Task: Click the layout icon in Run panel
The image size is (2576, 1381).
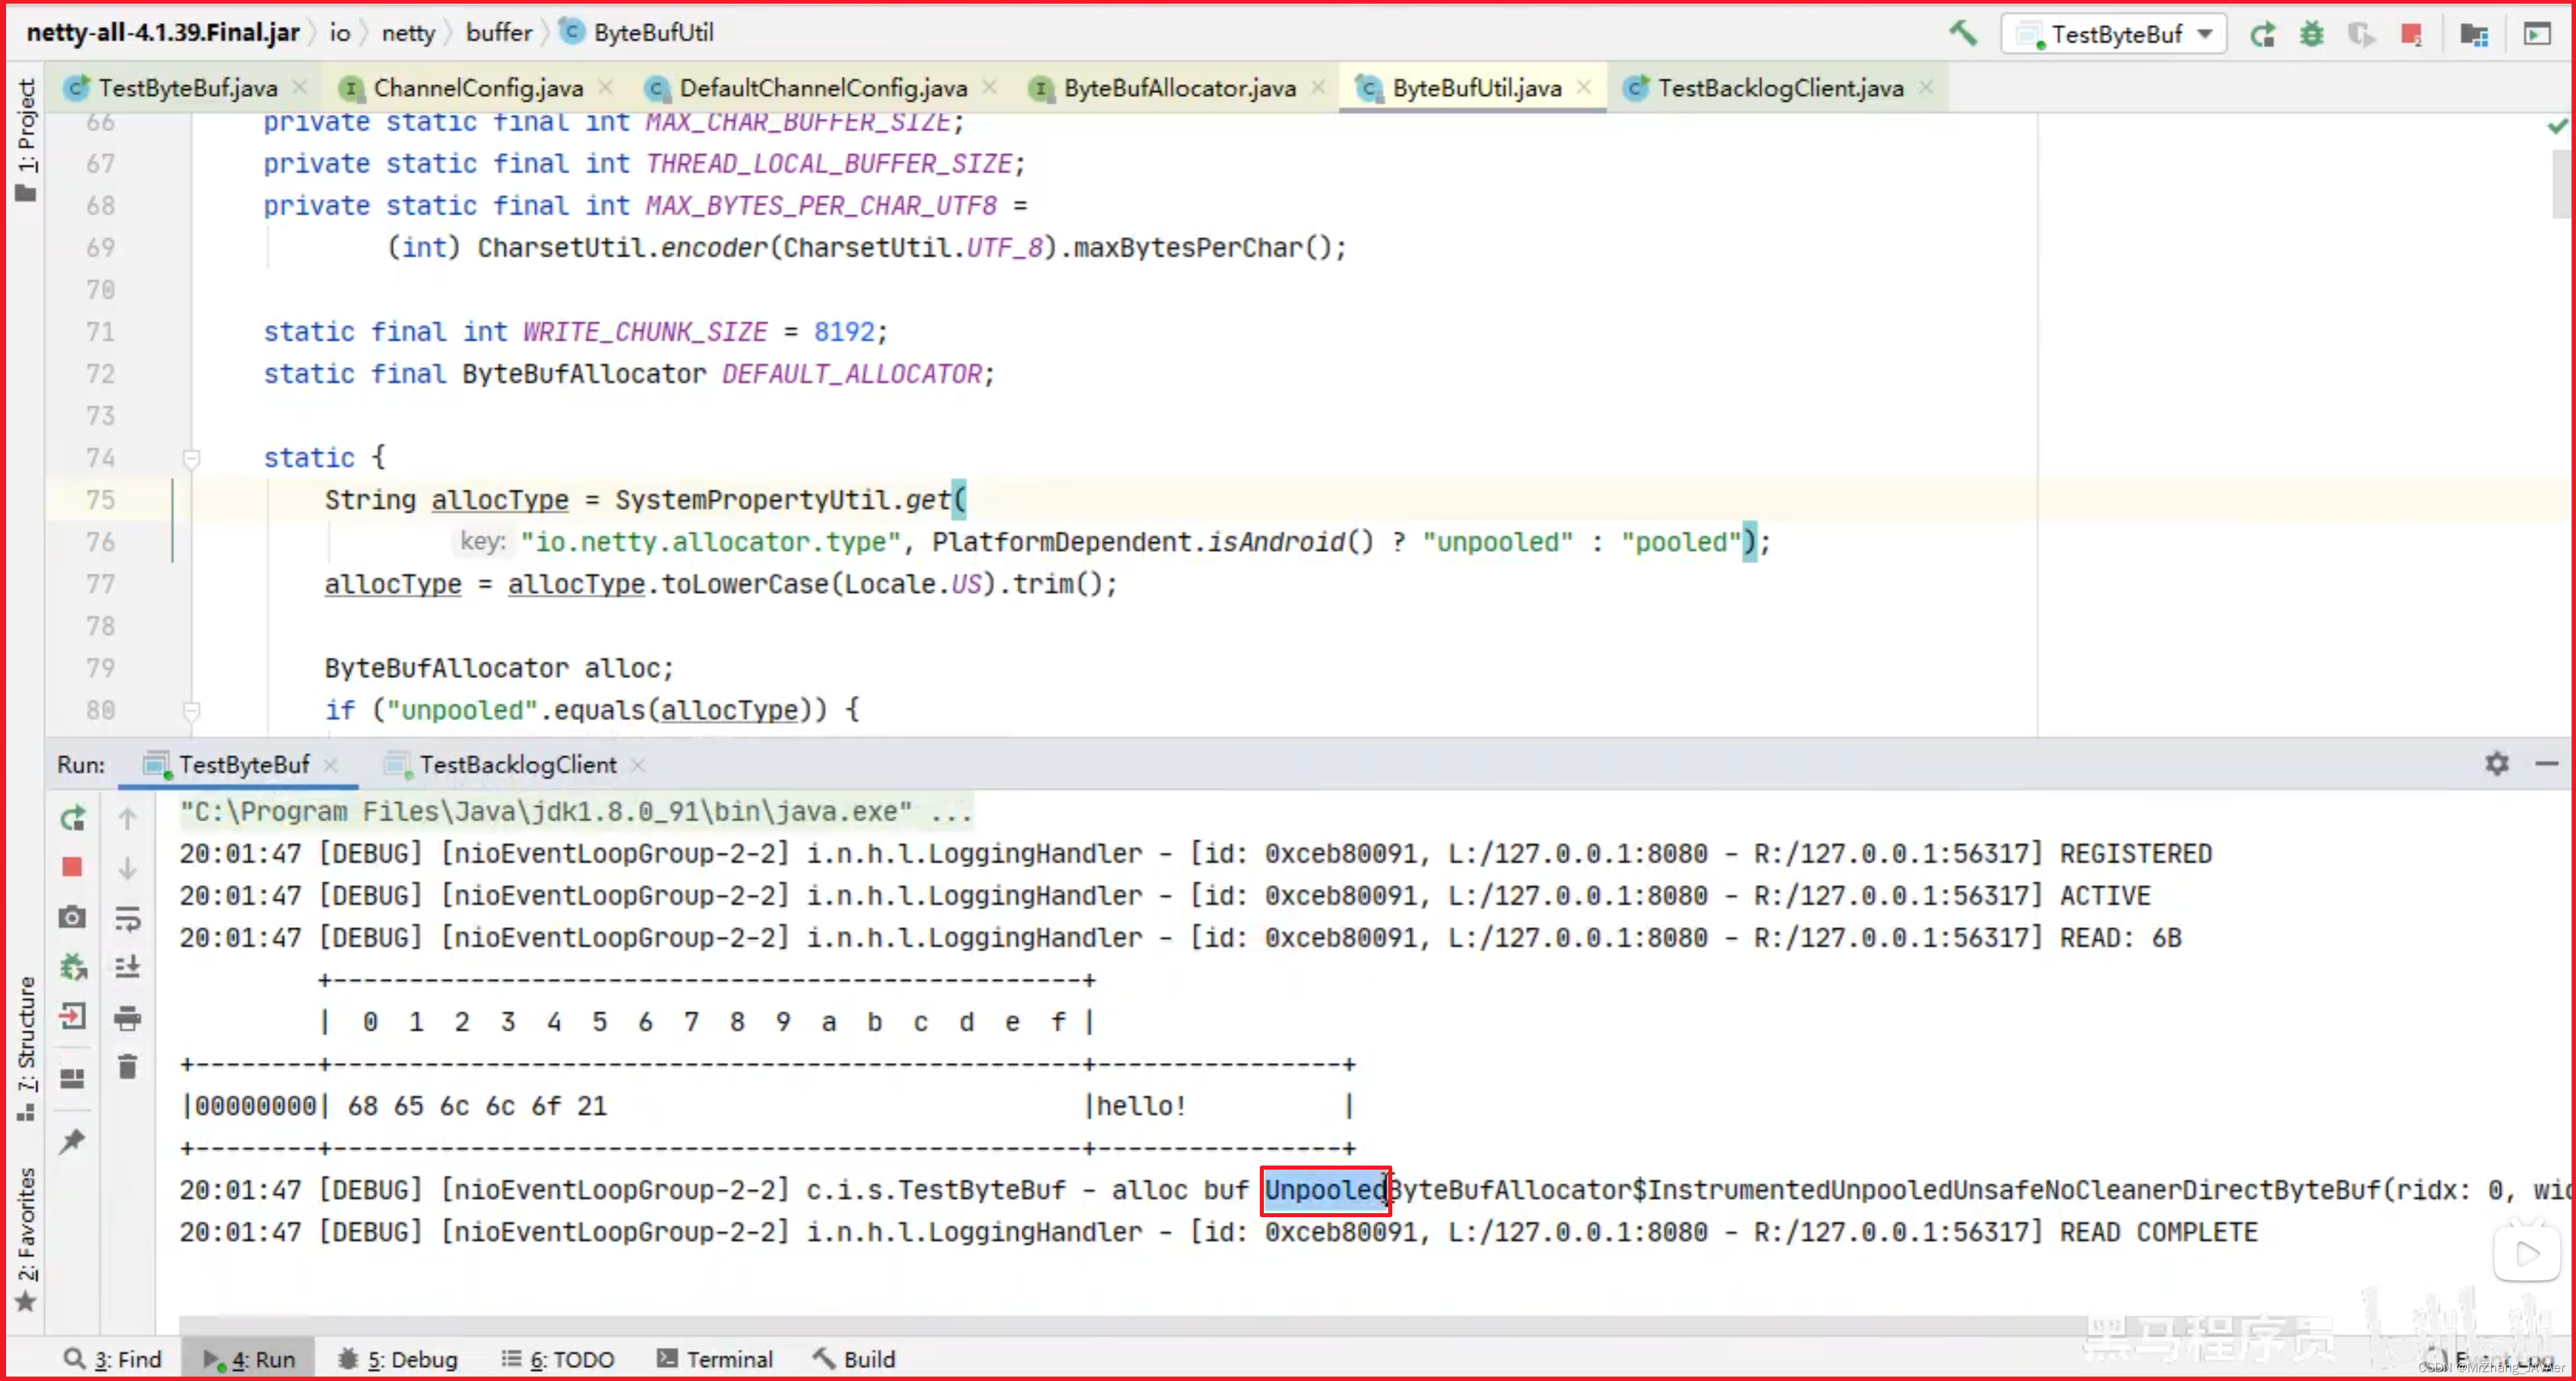Action: coord(72,1079)
